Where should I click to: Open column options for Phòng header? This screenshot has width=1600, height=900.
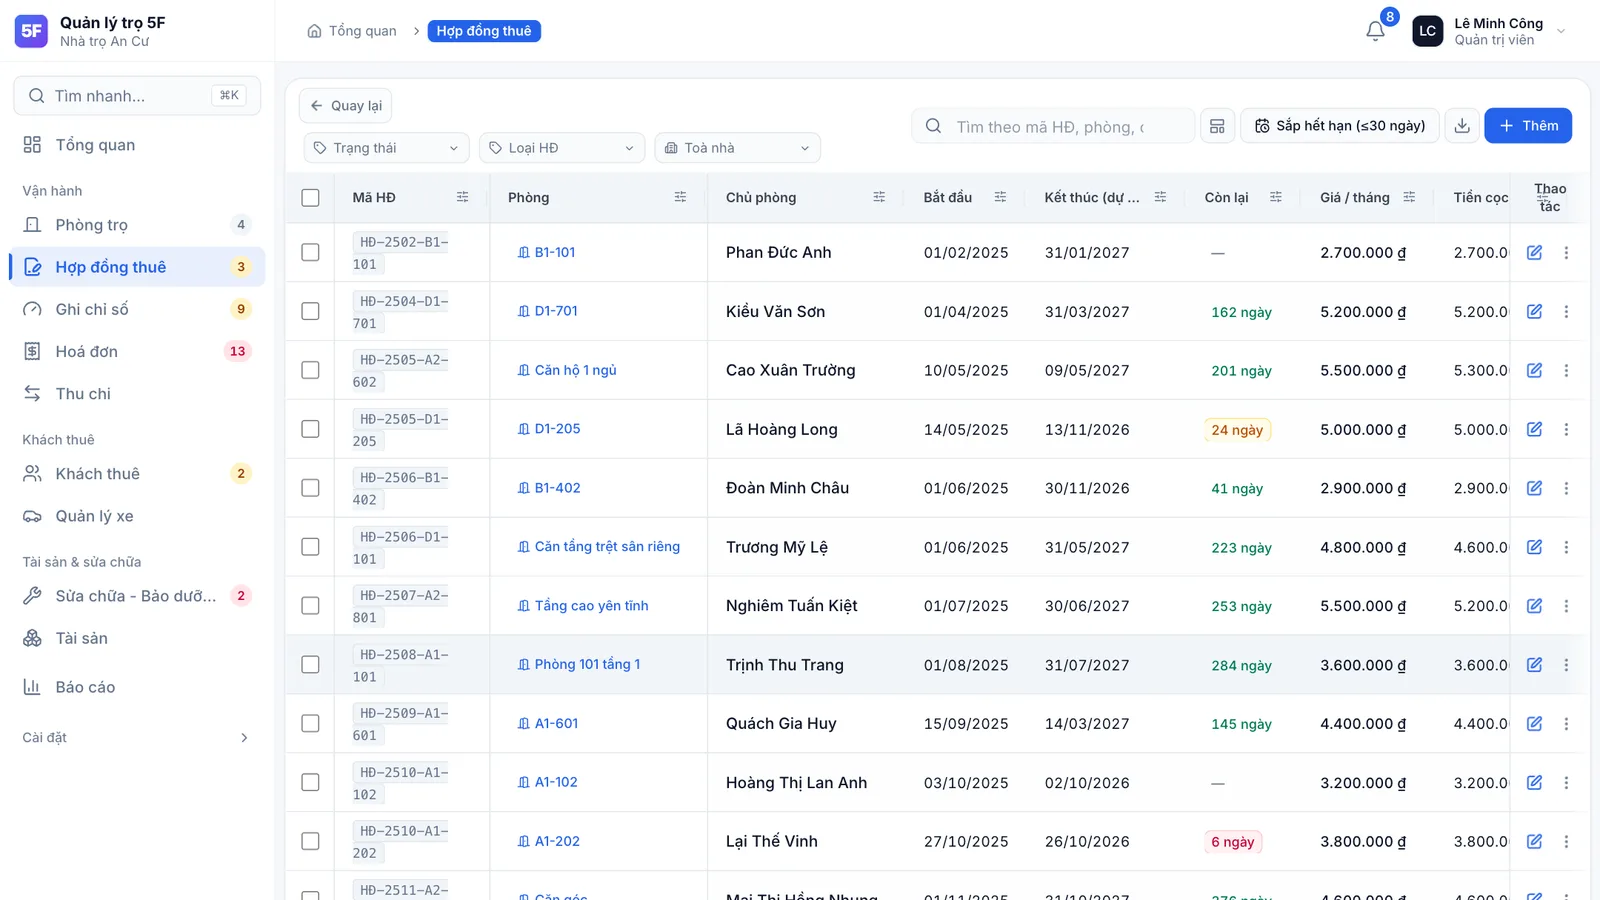[680, 197]
